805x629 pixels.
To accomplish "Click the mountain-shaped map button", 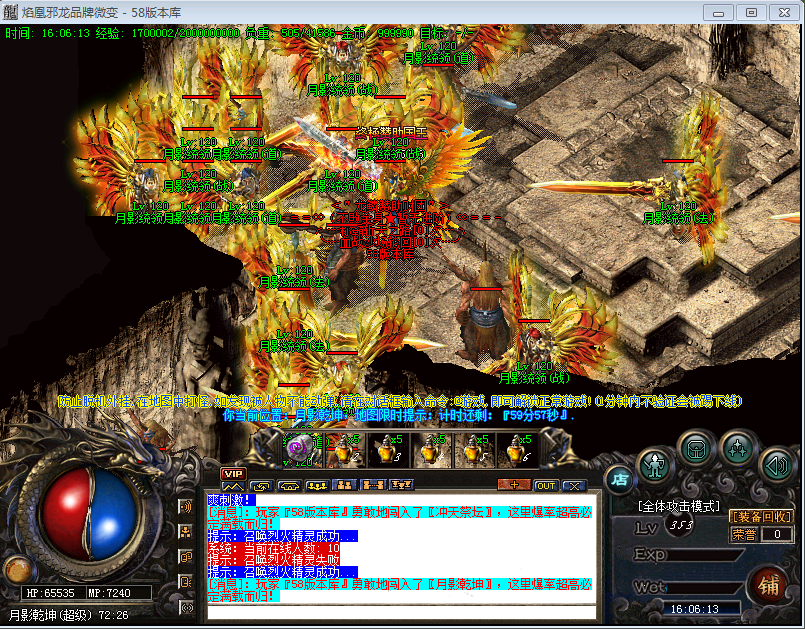I will 233,485.
